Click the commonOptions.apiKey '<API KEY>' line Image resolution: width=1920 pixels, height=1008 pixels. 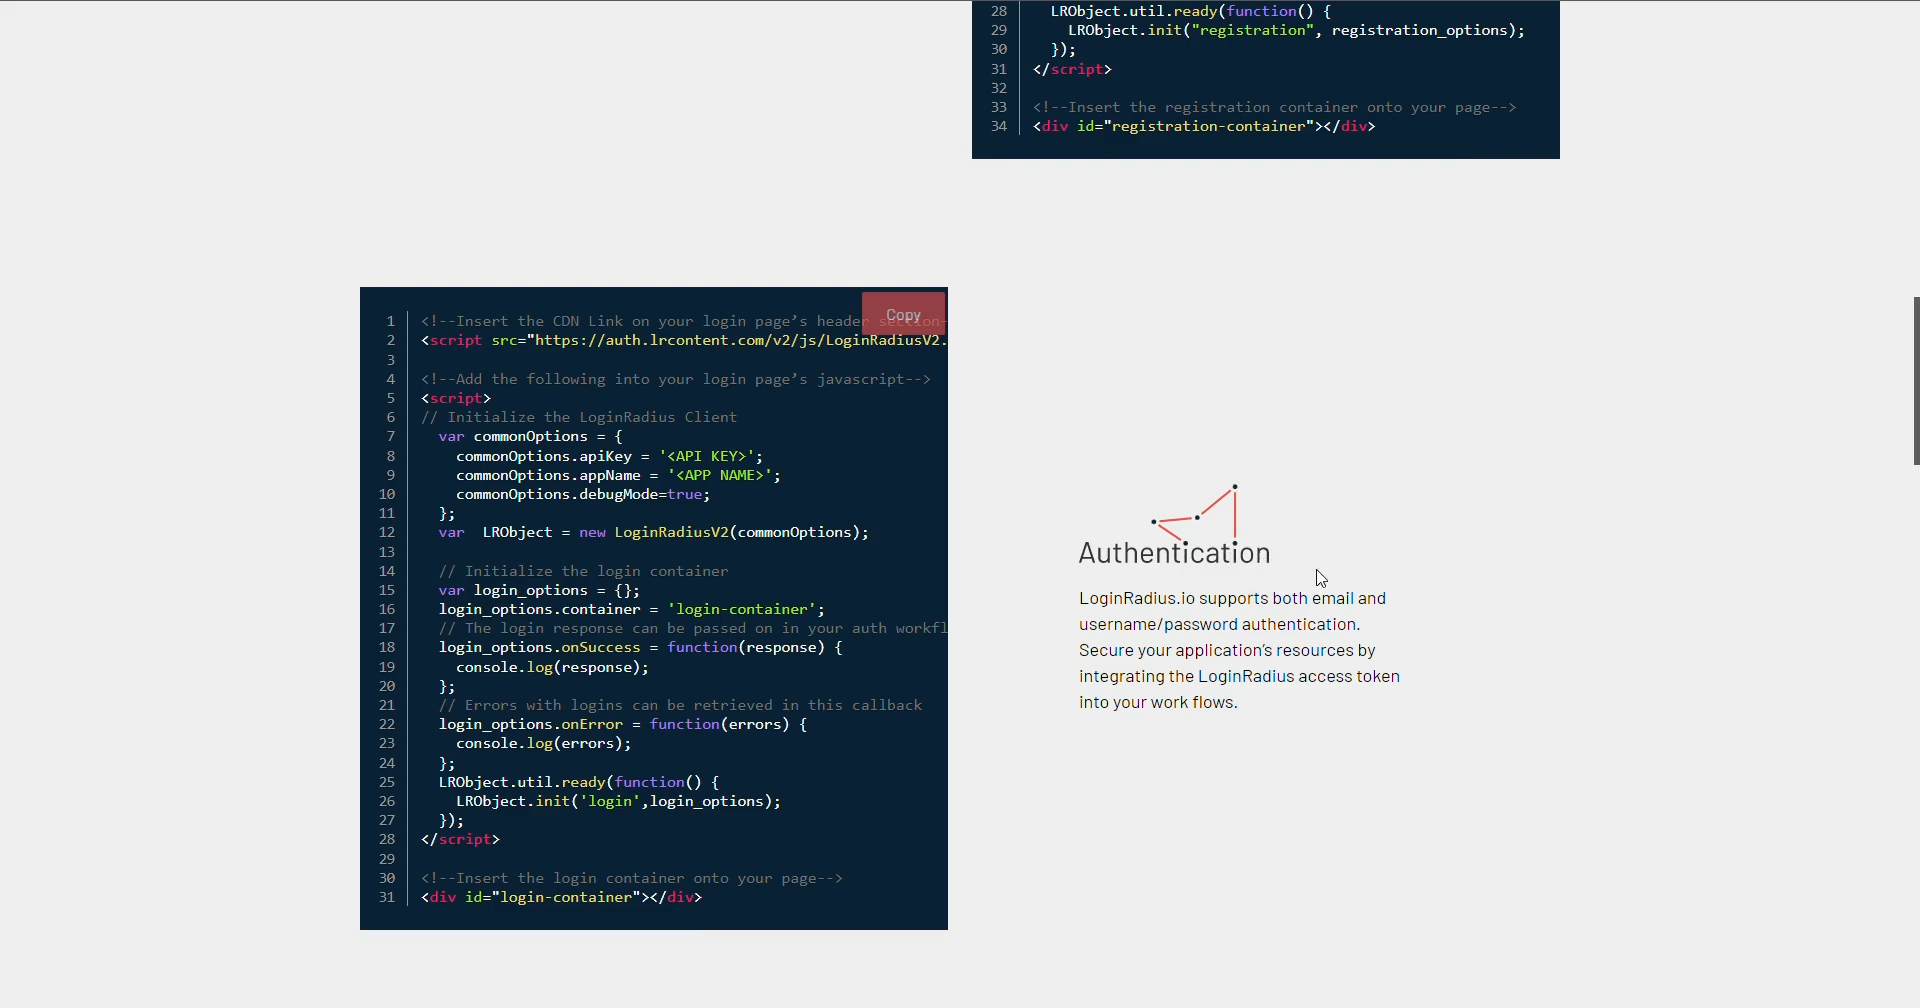[609, 456]
